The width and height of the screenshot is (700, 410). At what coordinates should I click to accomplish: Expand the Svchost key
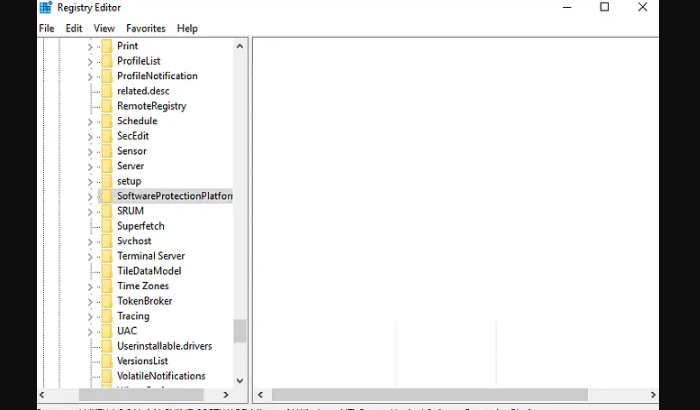pos(90,242)
